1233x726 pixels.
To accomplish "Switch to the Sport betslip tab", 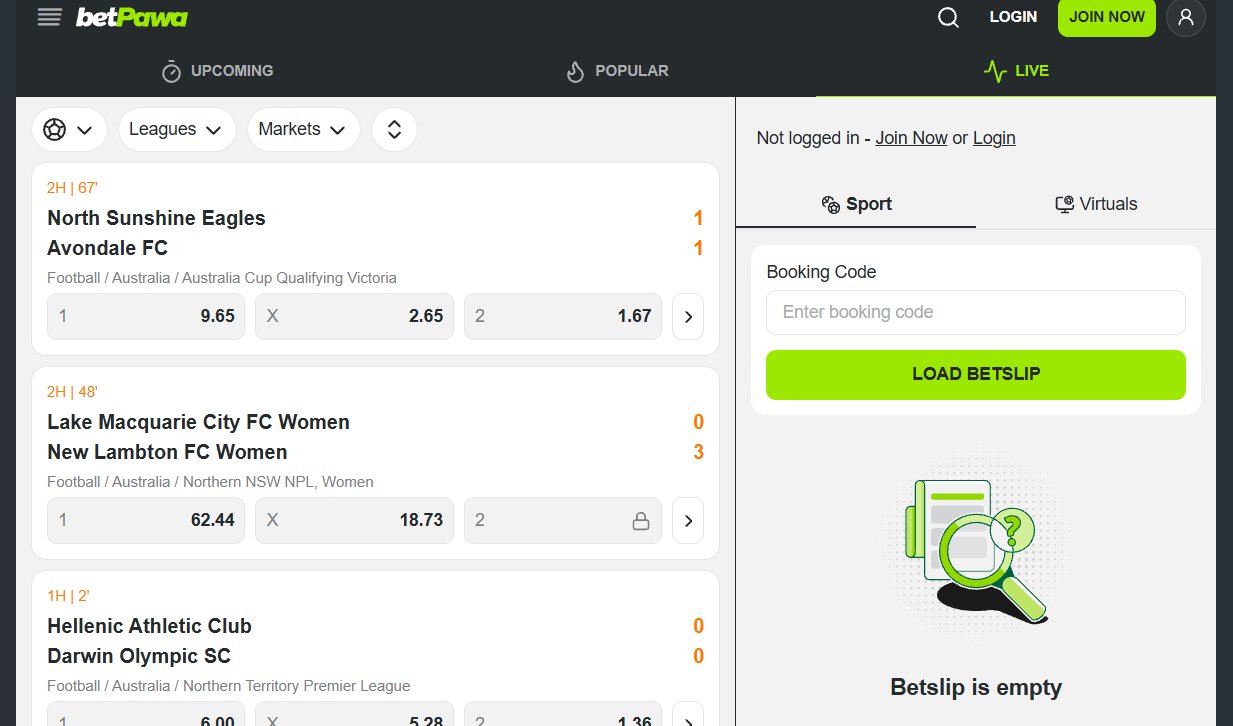I will point(856,204).
